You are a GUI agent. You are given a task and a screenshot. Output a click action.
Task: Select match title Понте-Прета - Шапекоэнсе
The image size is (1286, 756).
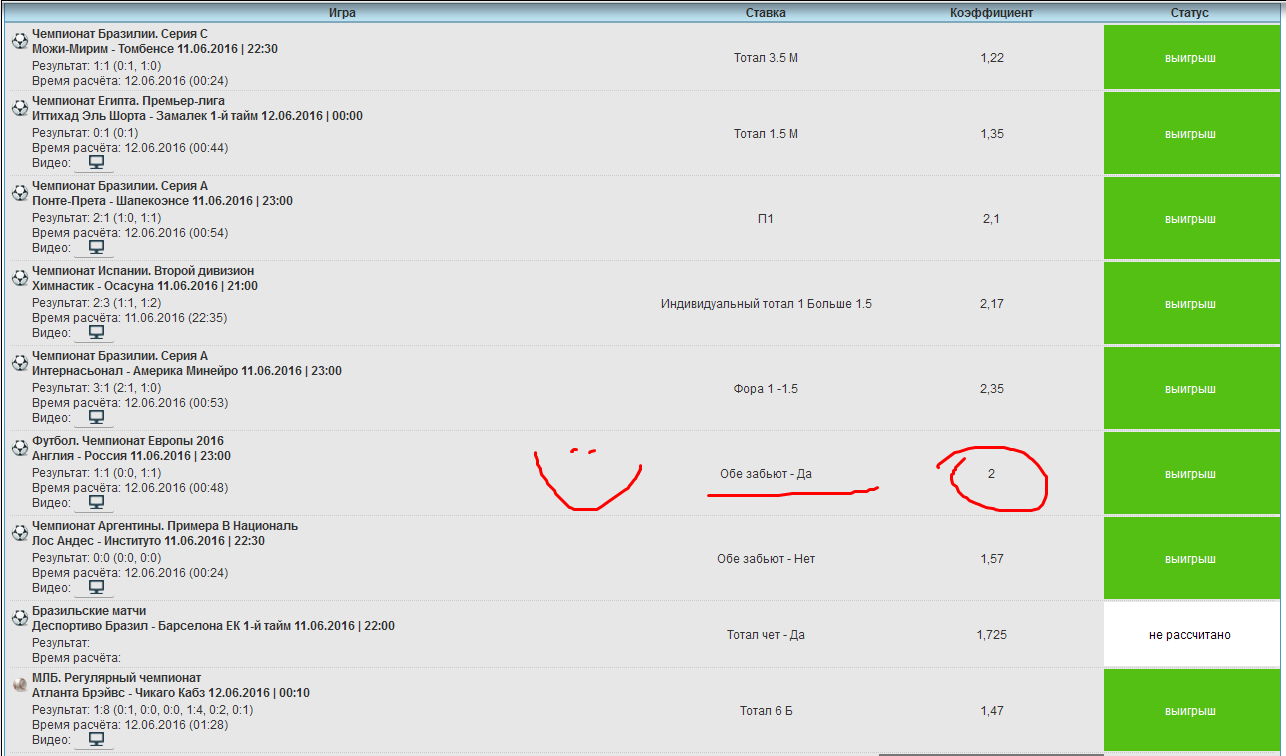pyautogui.click(x=162, y=201)
